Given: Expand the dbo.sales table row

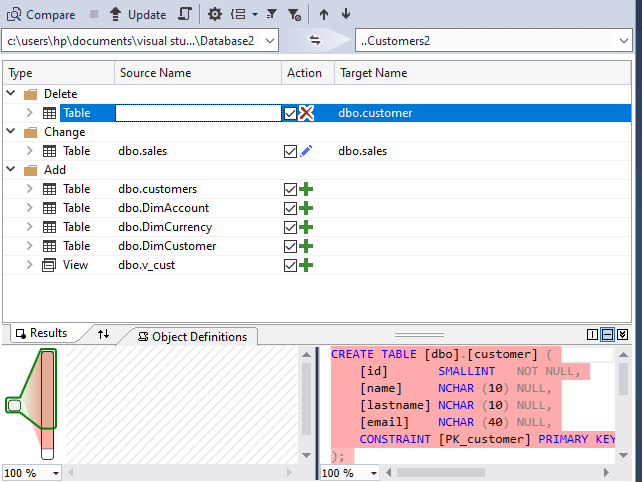Looking at the screenshot, I should click(29, 151).
